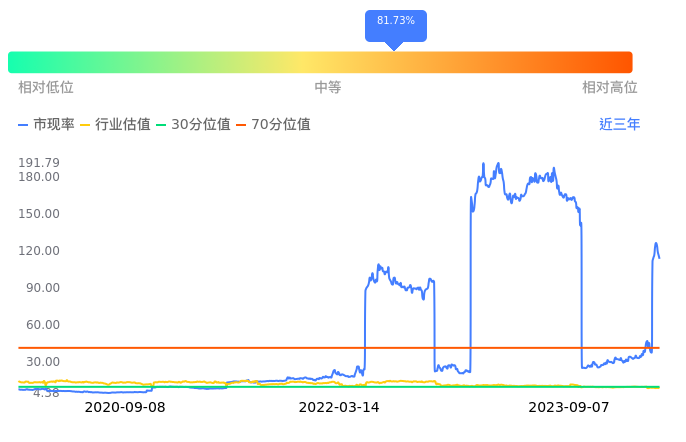
Task: Disable the 70分位值 legend item
Action: pos(273,125)
